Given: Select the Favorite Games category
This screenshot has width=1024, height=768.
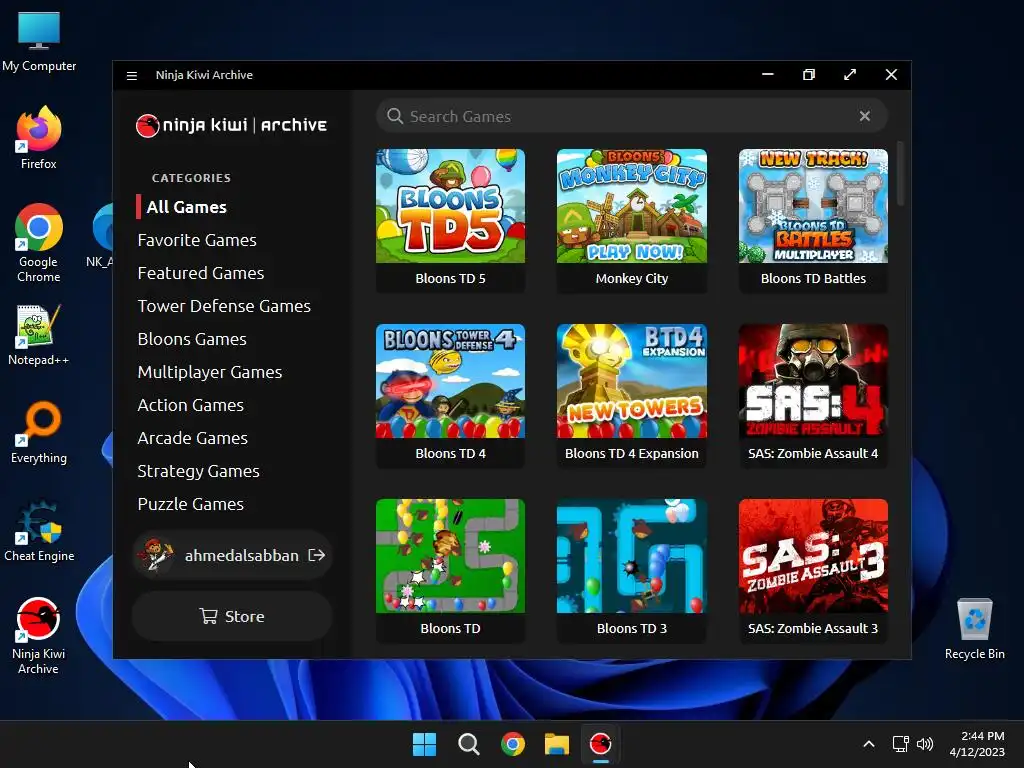Looking at the screenshot, I should click(x=197, y=240).
